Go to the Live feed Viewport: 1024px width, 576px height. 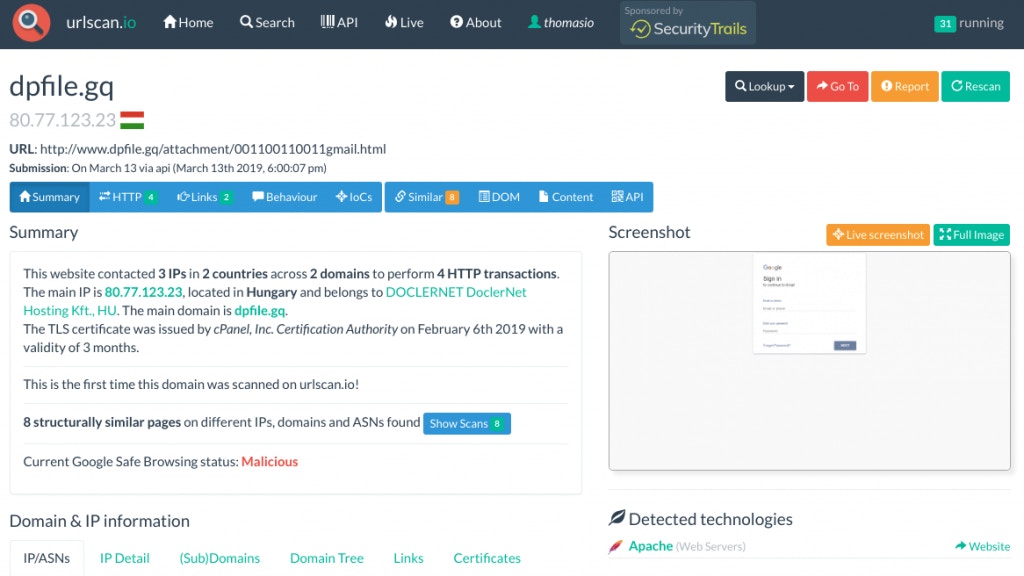[404, 22]
